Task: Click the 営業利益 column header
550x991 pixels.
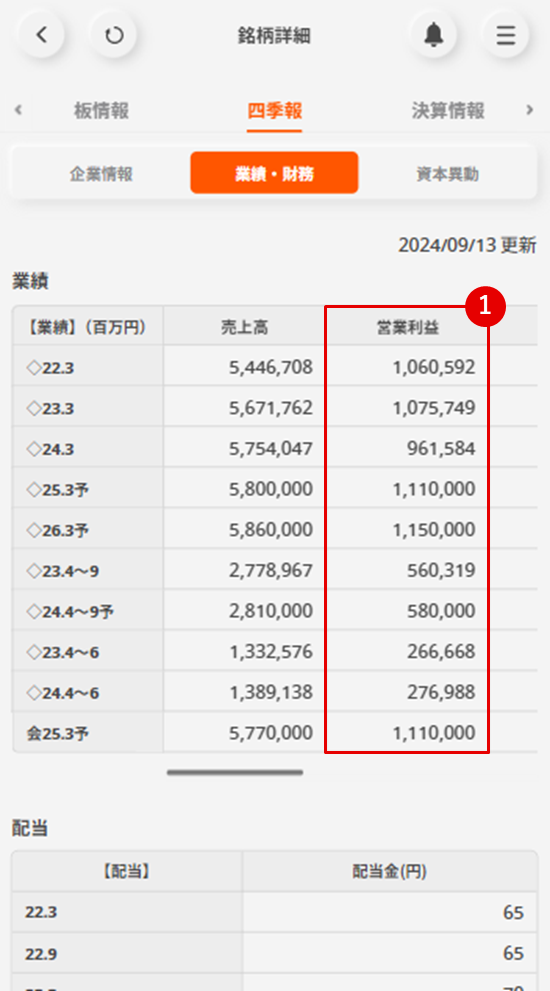Action: click(407, 326)
